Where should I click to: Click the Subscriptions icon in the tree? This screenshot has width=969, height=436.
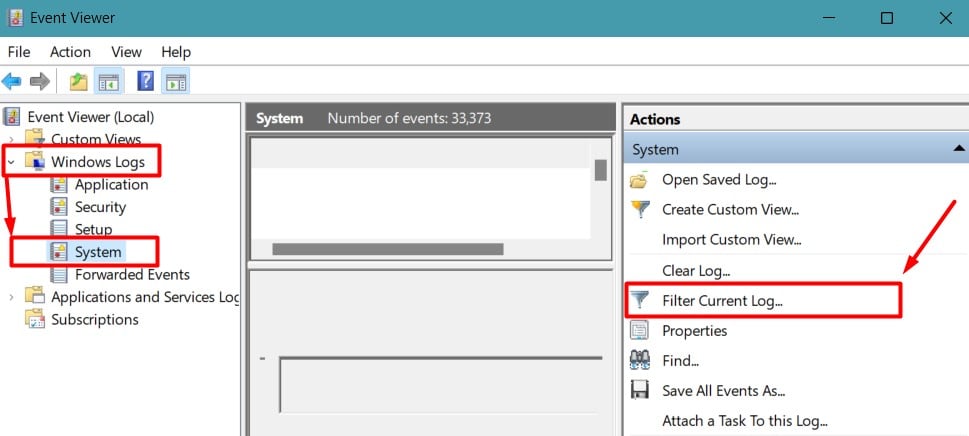click(x=35, y=319)
